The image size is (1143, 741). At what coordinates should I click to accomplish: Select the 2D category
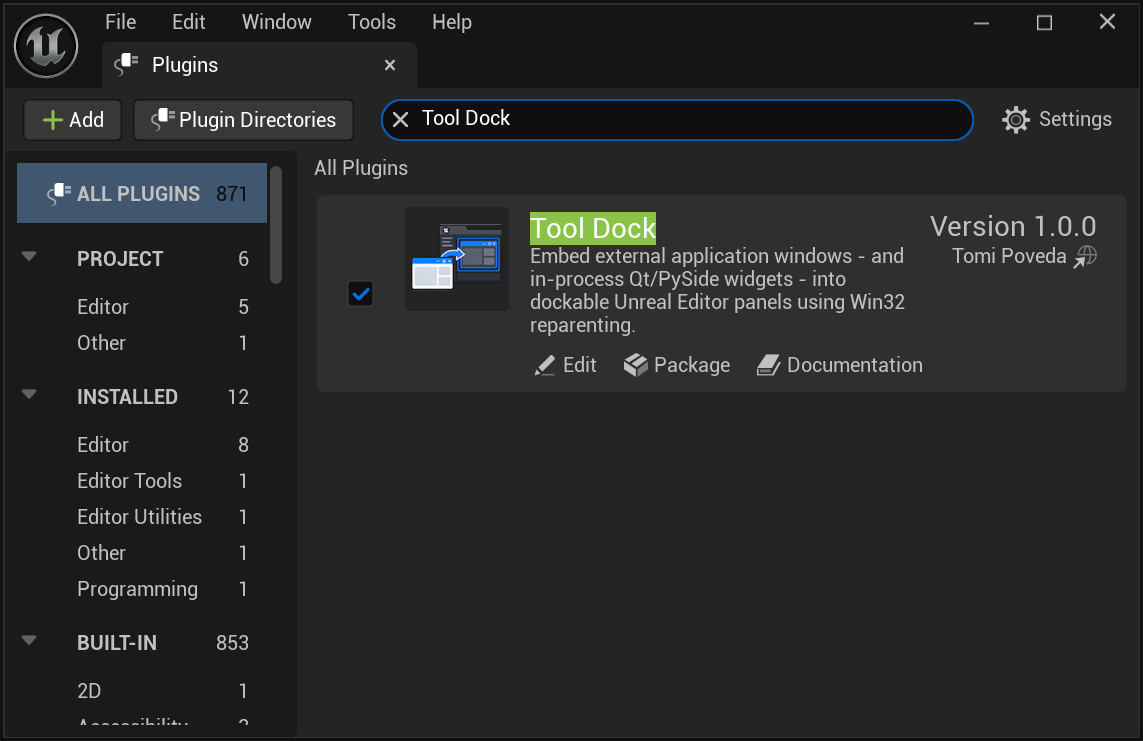click(x=89, y=691)
